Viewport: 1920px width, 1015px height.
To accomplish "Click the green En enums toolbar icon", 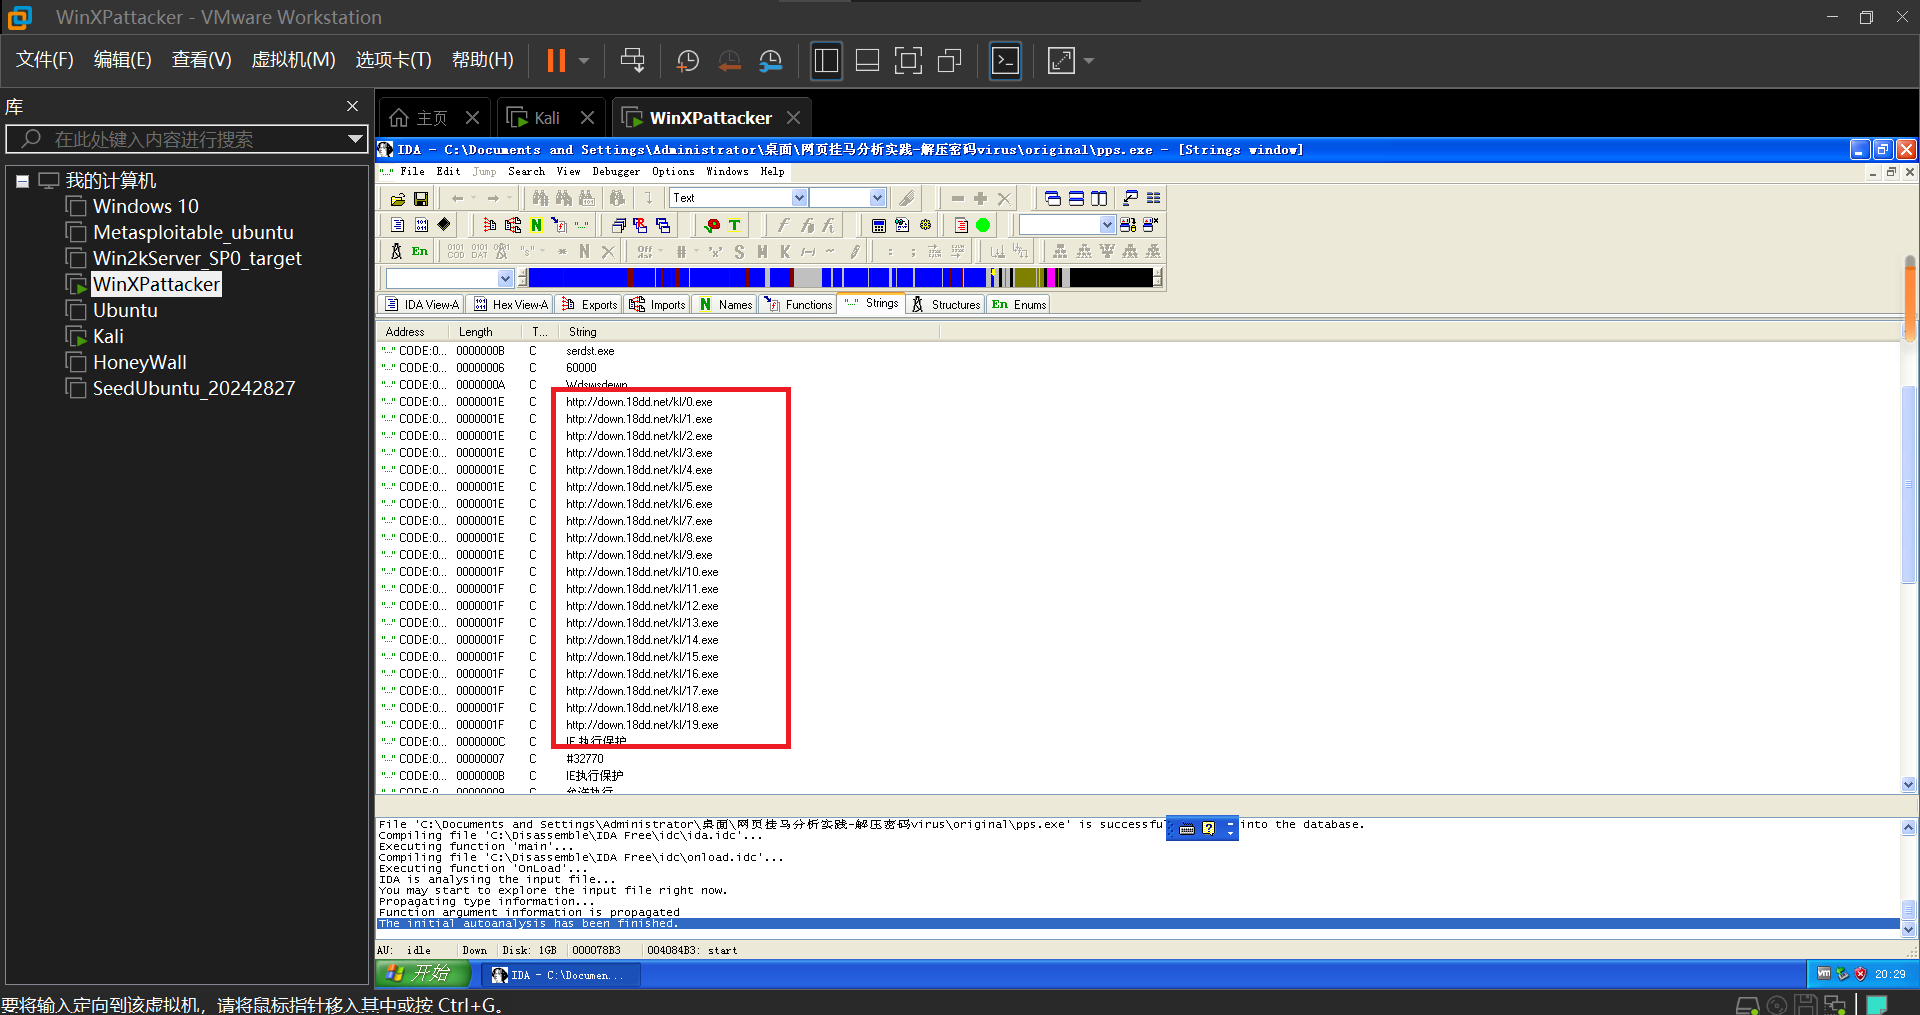I will (420, 251).
